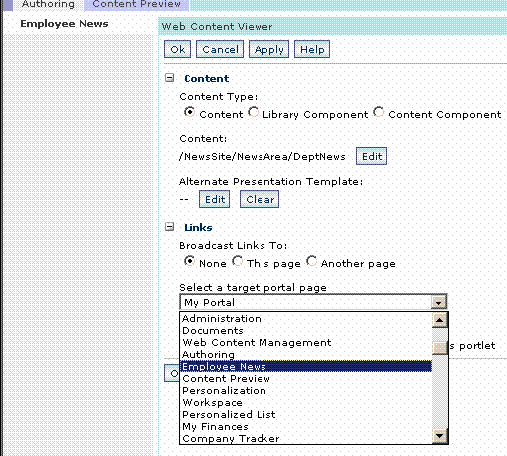The image size is (507, 456).
Task: Switch to the Authoring tab
Action: pos(48,5)
